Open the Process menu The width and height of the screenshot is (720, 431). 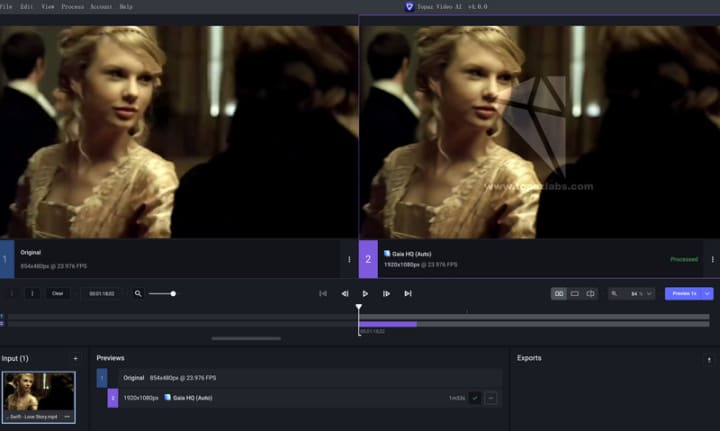tap(73, 6)
